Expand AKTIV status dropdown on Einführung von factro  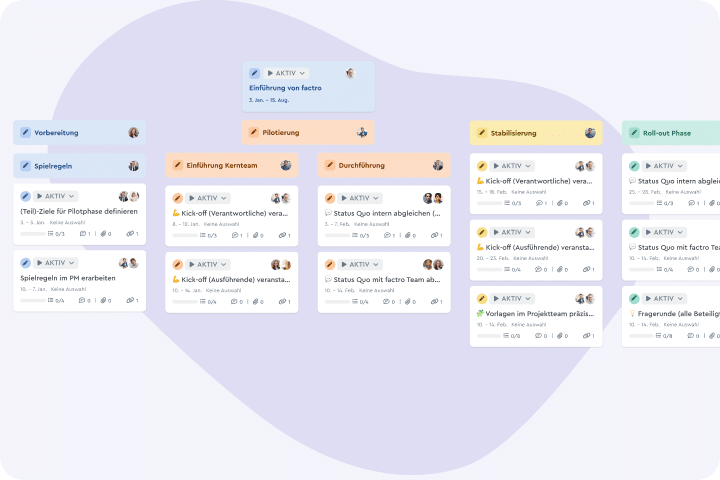286,73
